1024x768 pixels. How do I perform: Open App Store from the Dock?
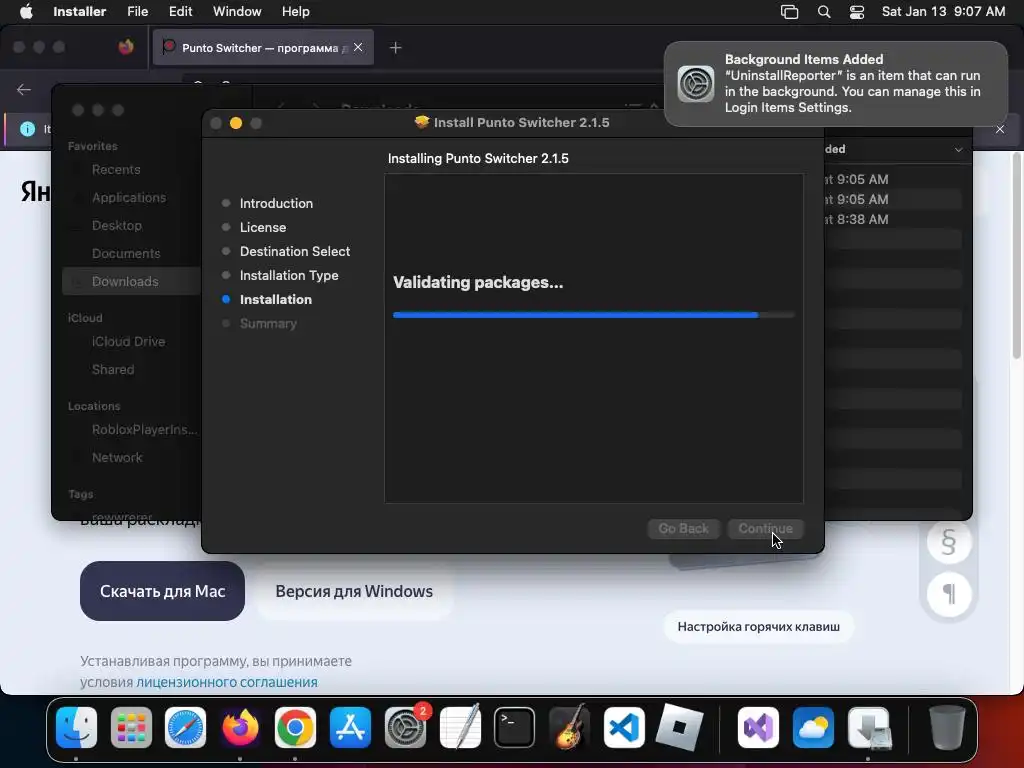350,728
